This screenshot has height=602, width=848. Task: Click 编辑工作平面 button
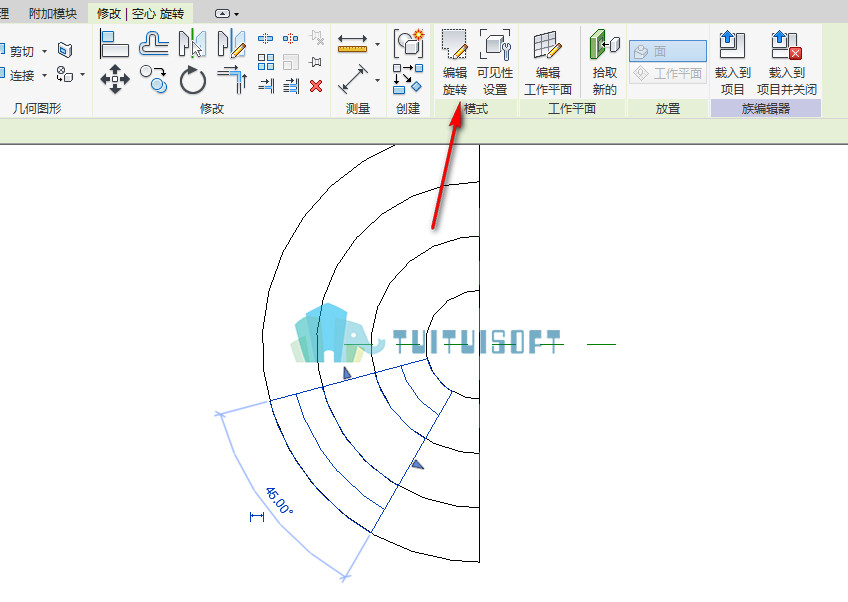[548, 62]
